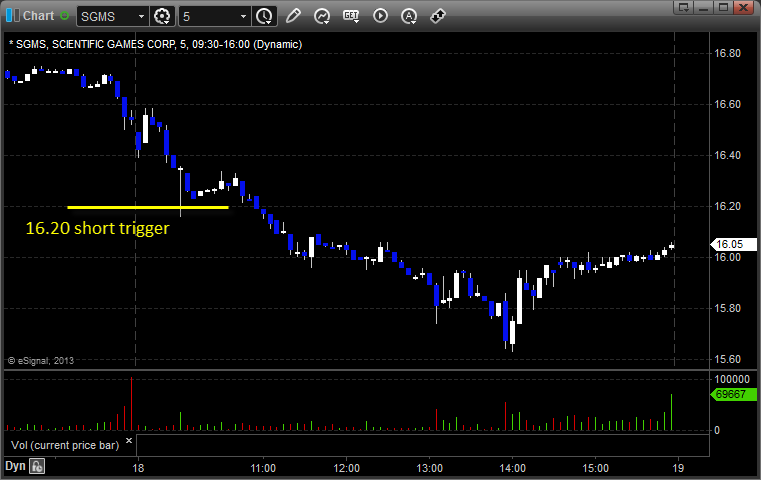
Task: Click the SGMS symbol input field
Action: tap(106, 17)
